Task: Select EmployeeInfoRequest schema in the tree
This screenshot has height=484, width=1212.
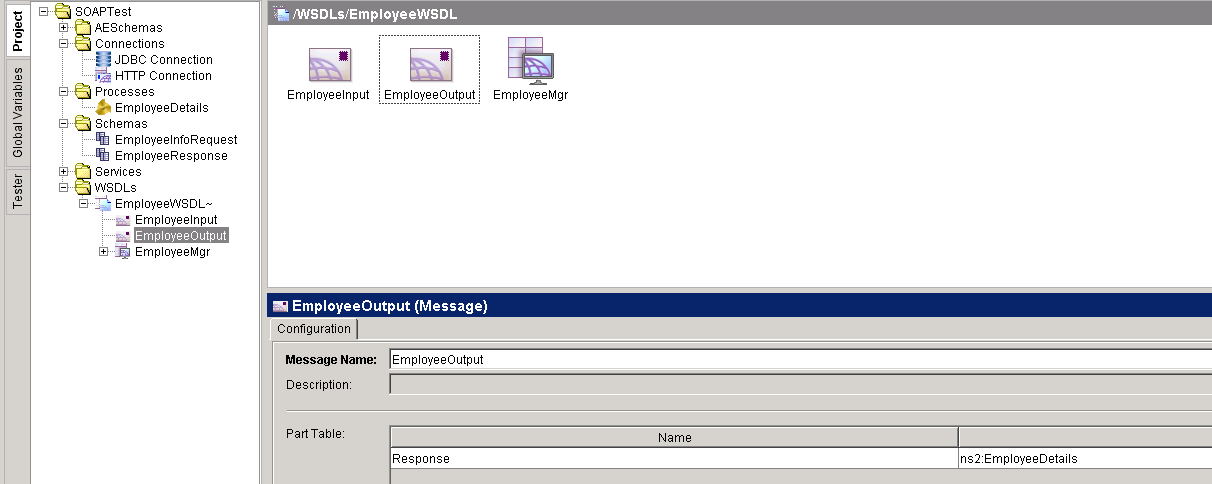Action: pyautogui.click(x=176, y=140)
